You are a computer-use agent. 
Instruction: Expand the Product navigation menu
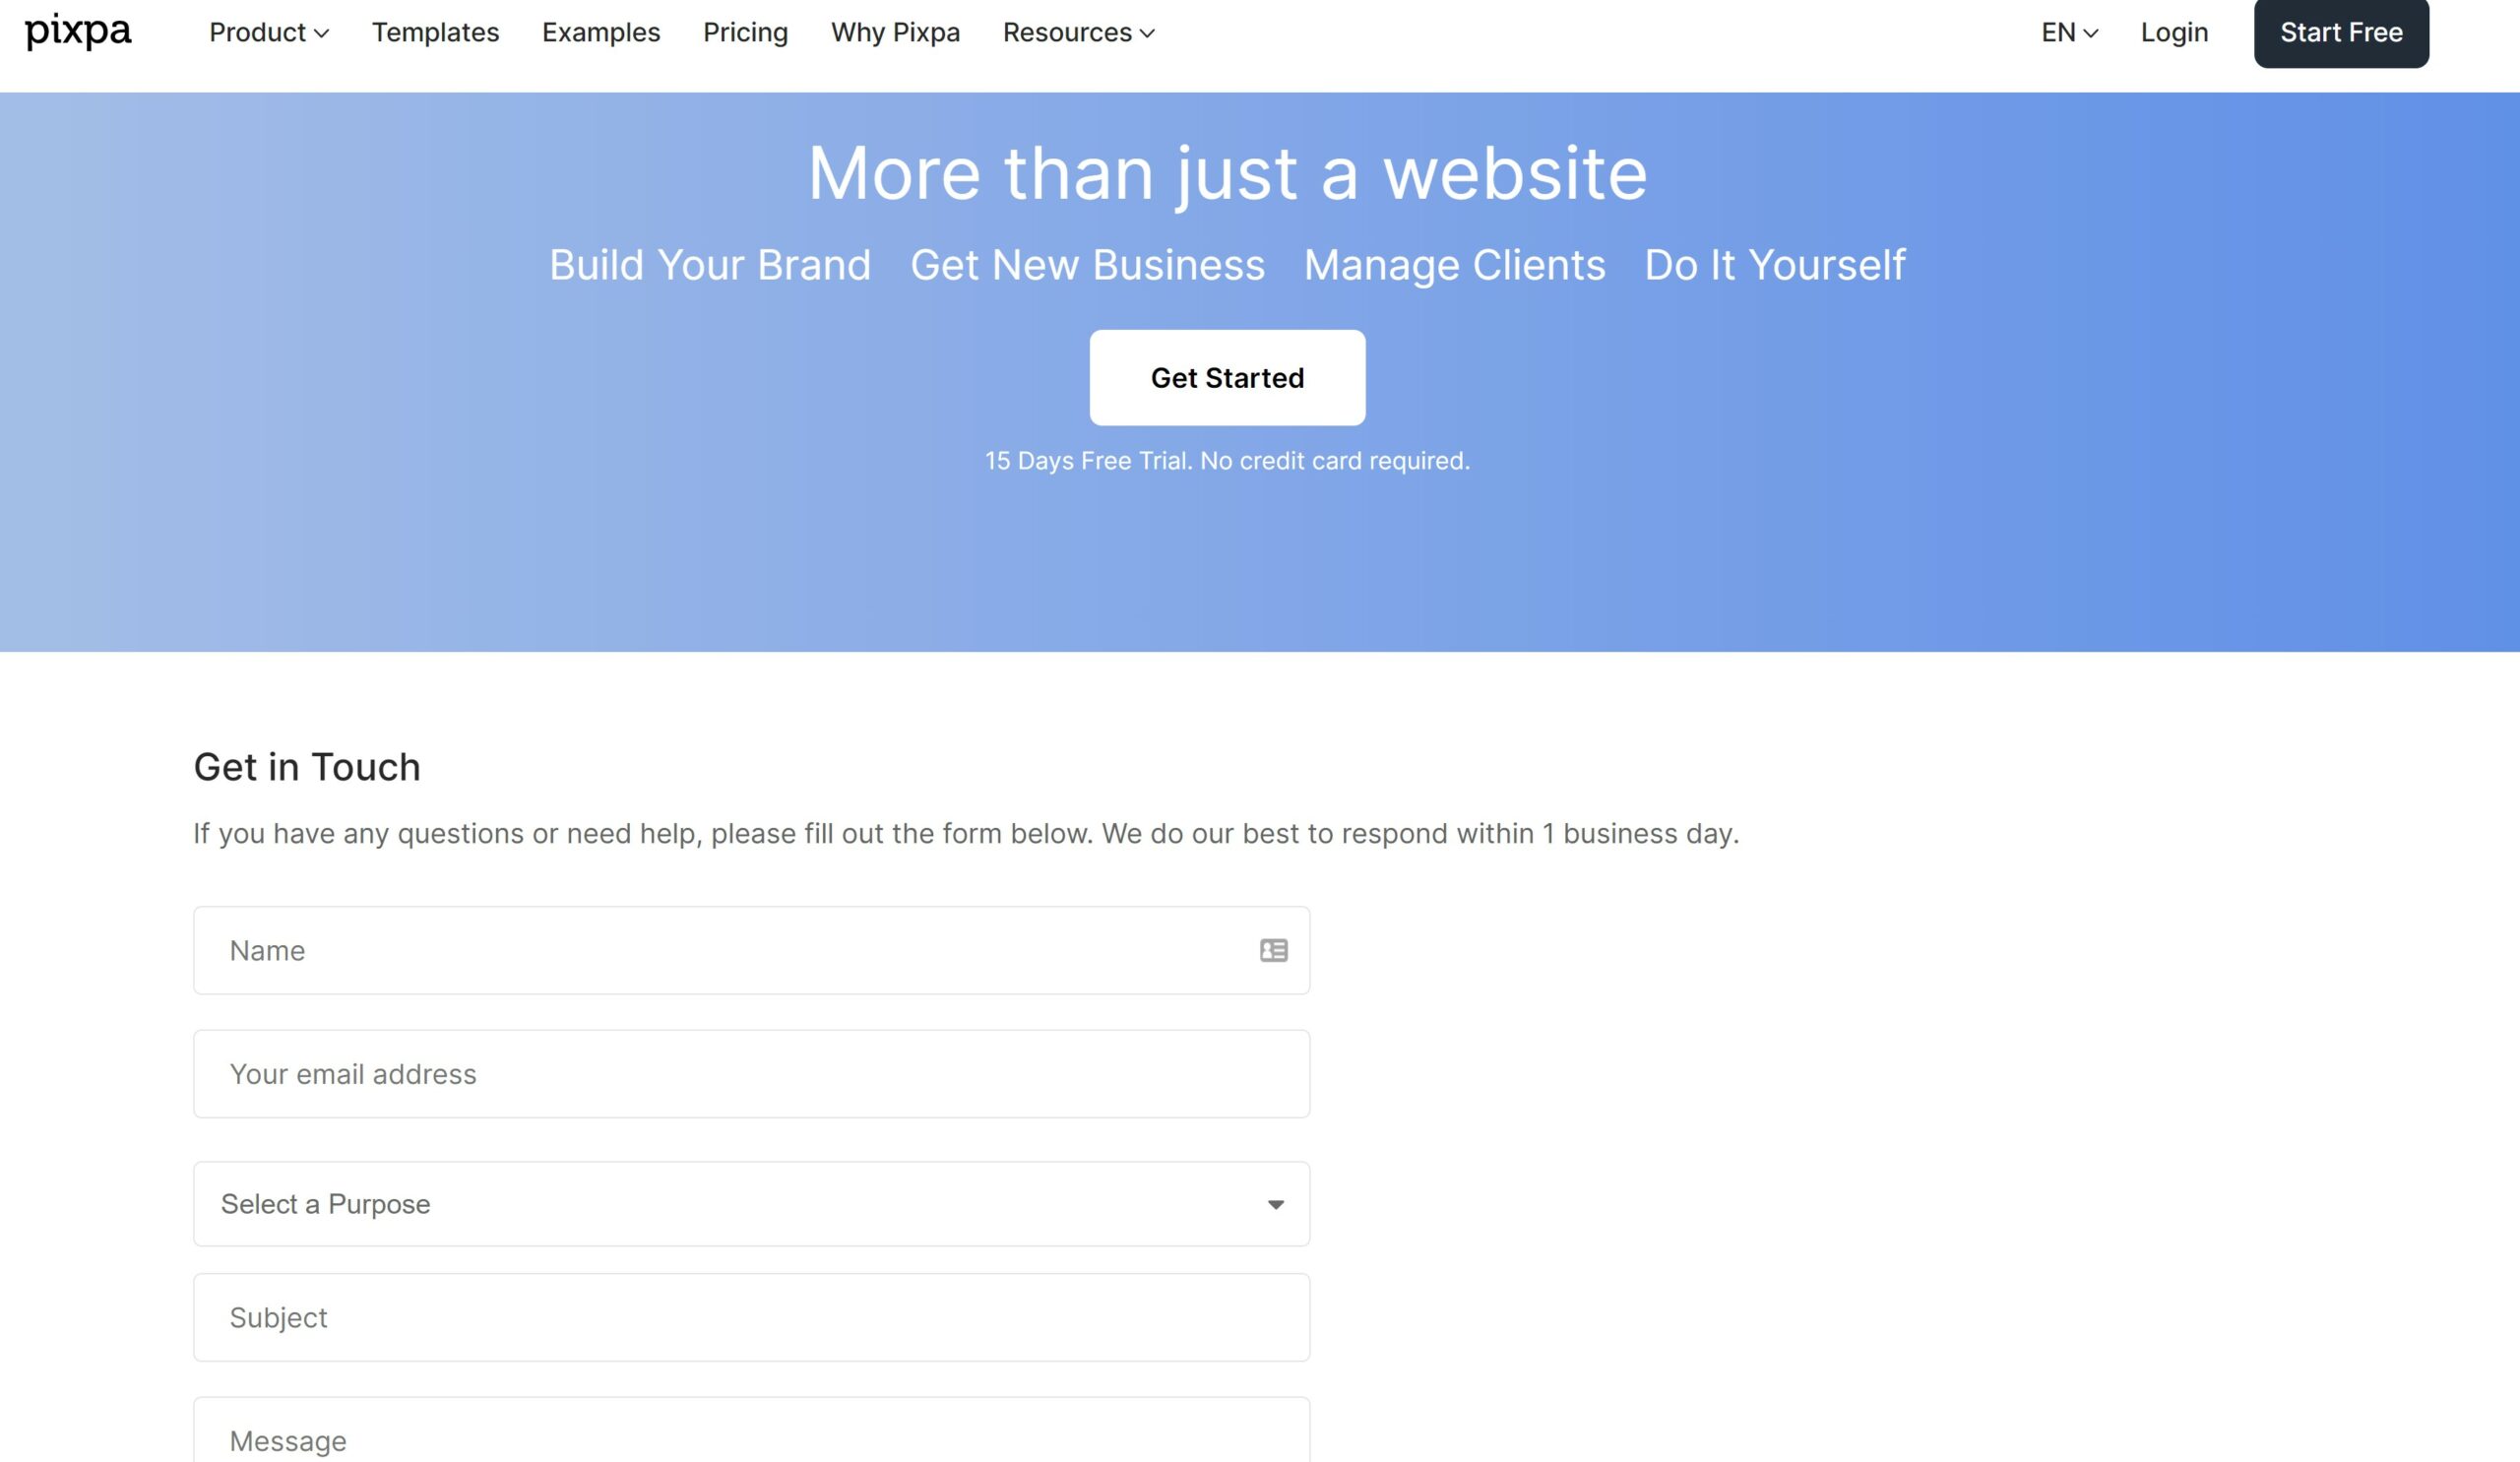[x=270, y=32]
